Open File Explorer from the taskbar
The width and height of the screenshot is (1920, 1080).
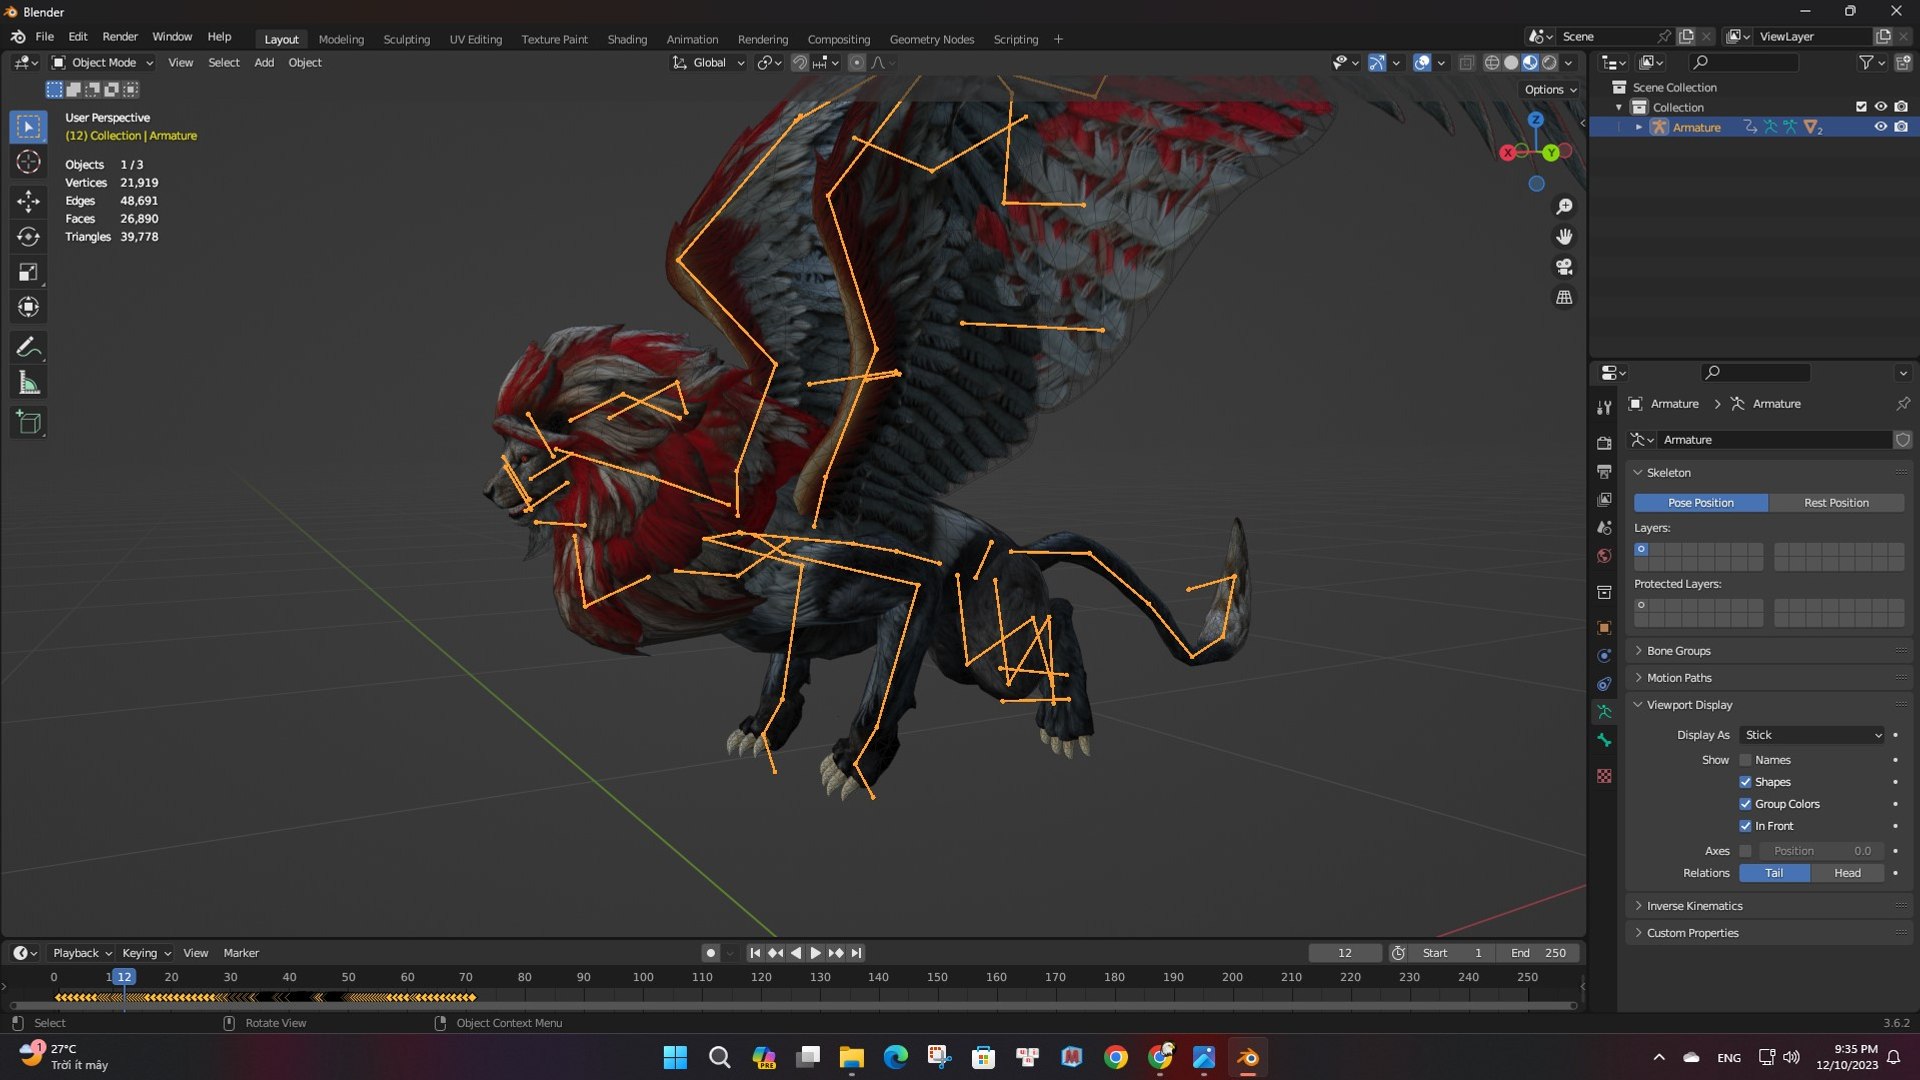[x=851, y=1057]
